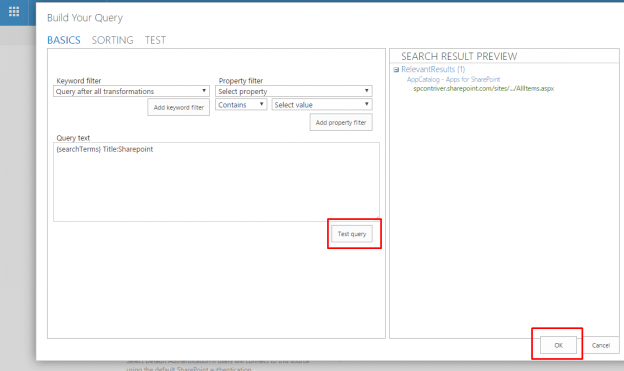The height and width of the screenshot is (371, 624).
Task: Click the Build Your Query title
Action: pyautogui.click(x=85, y=18)
